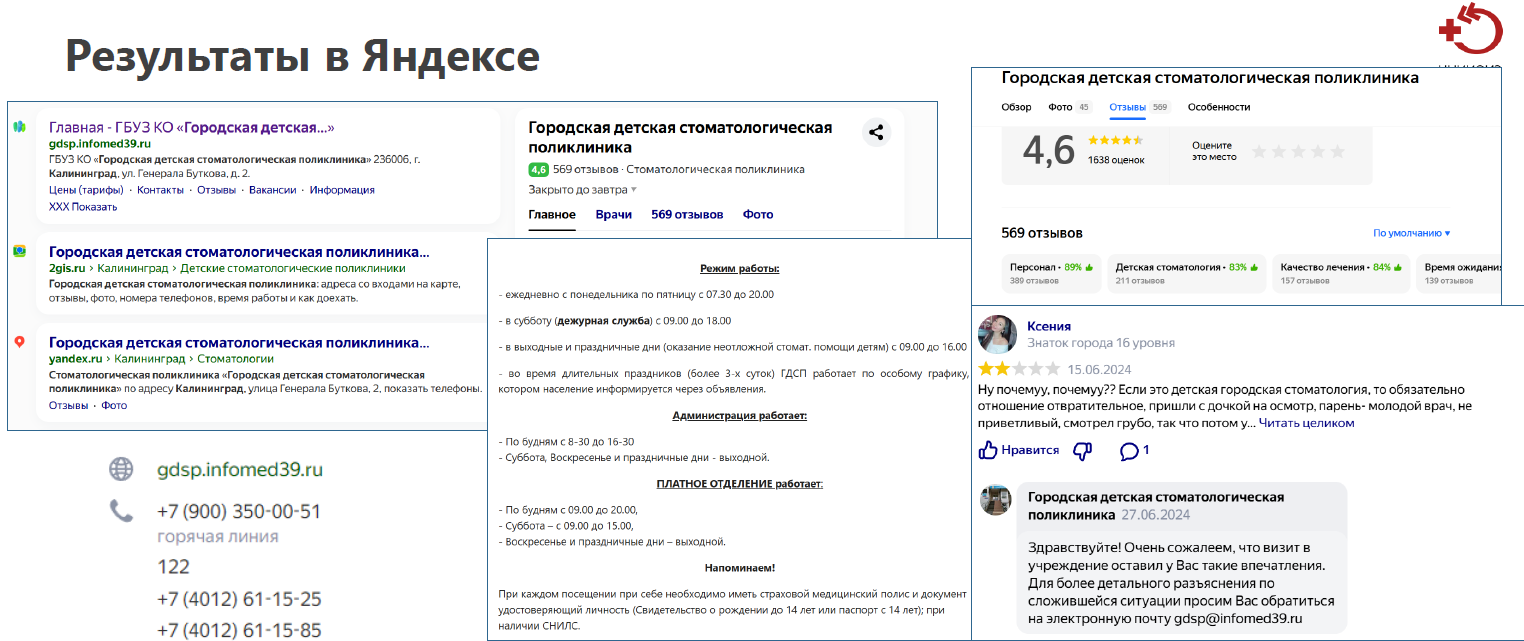Click the 'Читать целиком' link in the review
This screenshot has height=641, width=1524.
(x=1307, y=423)
